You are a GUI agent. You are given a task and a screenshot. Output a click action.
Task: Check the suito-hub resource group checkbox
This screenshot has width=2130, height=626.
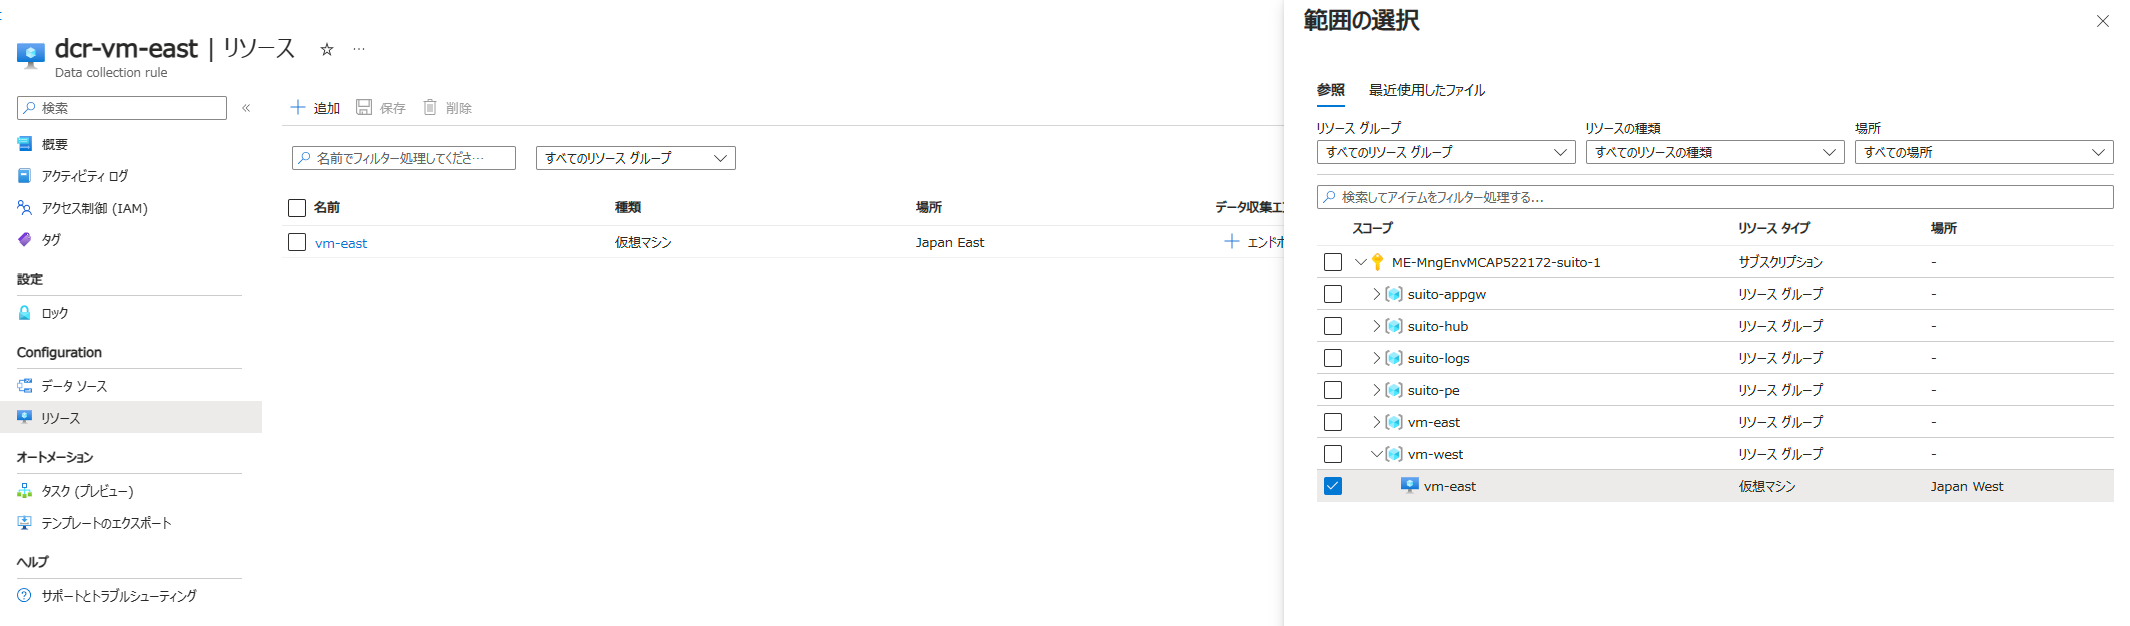(1333, 326)
